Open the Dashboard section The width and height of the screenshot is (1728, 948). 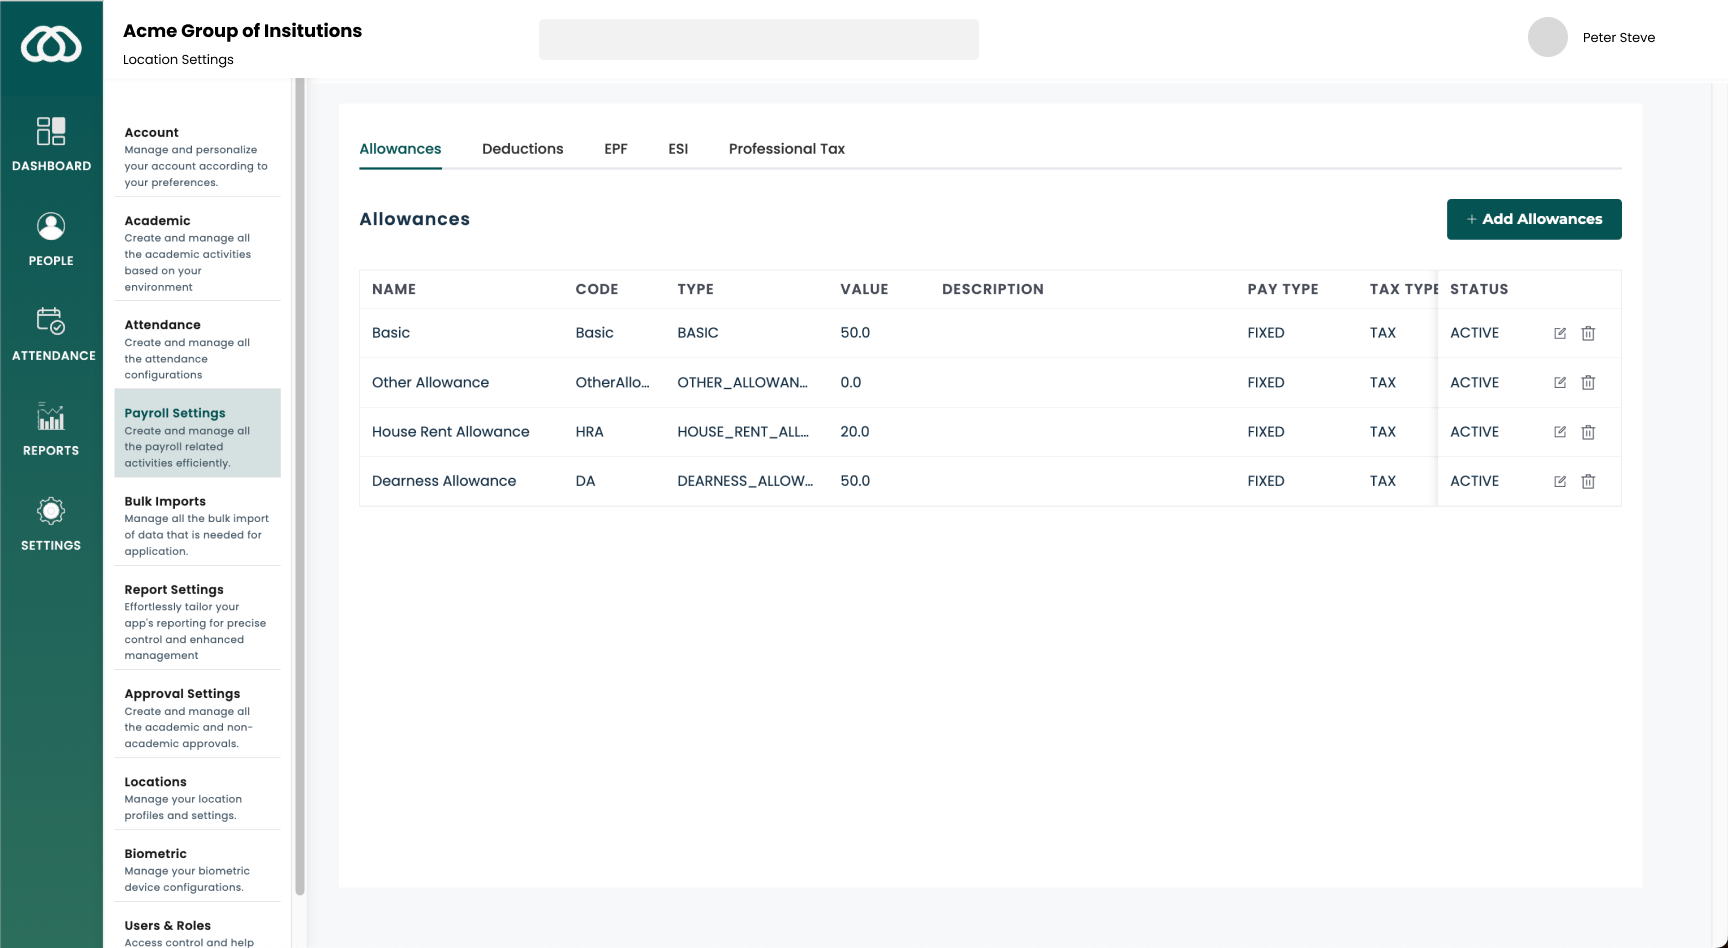pos(51,144)
